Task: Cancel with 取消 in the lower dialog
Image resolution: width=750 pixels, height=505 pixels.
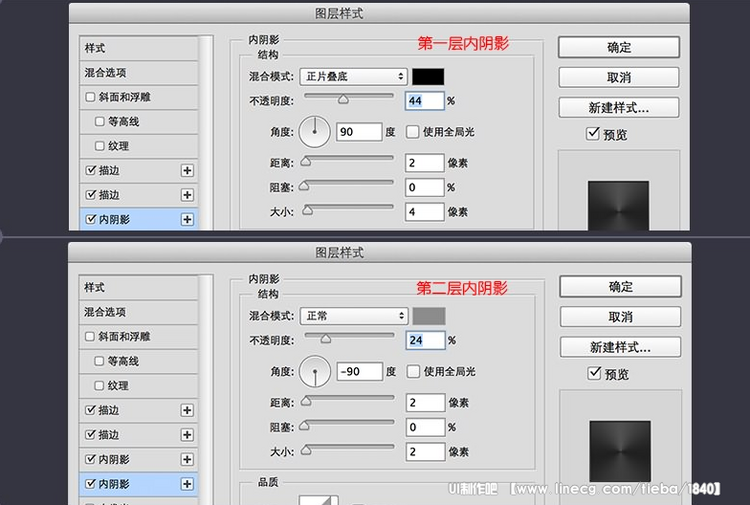Action: click(x=620, y=317)
